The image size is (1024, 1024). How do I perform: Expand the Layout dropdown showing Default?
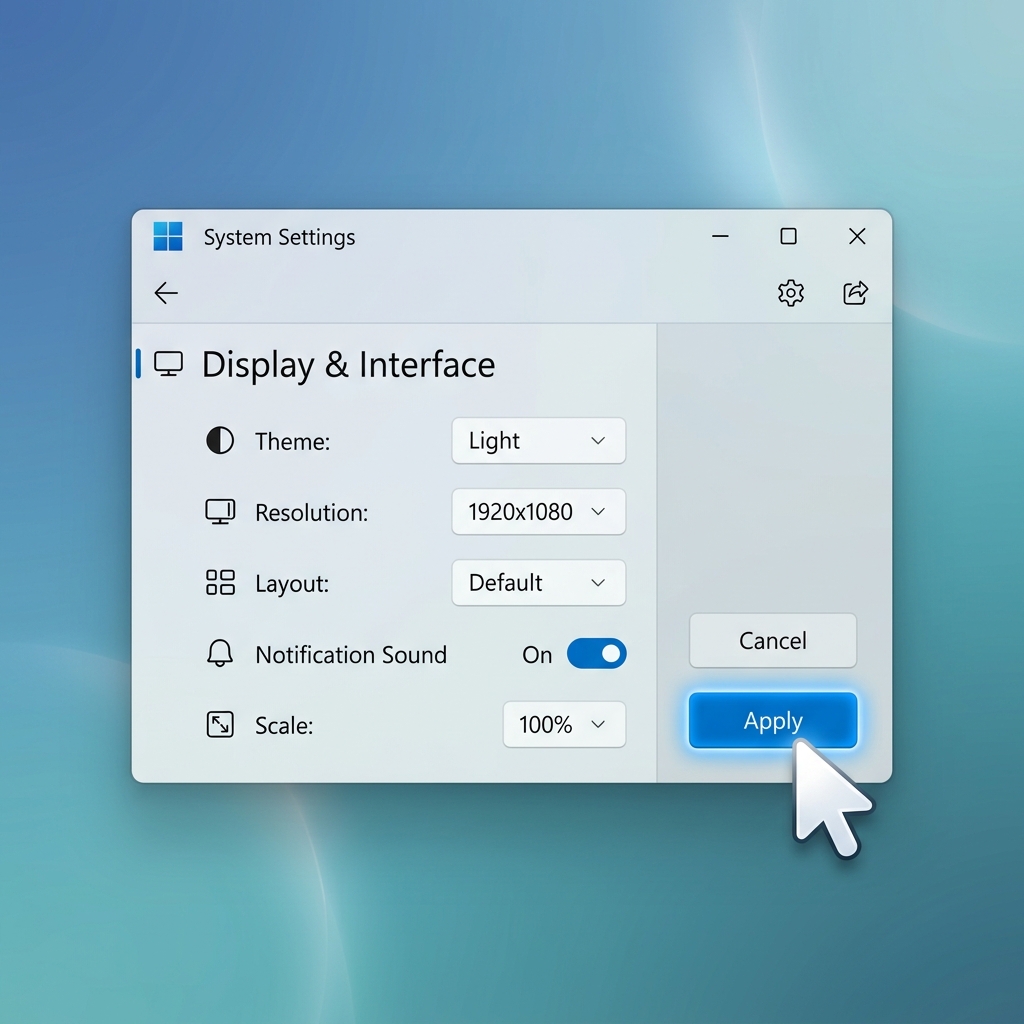tap(538, 582)
